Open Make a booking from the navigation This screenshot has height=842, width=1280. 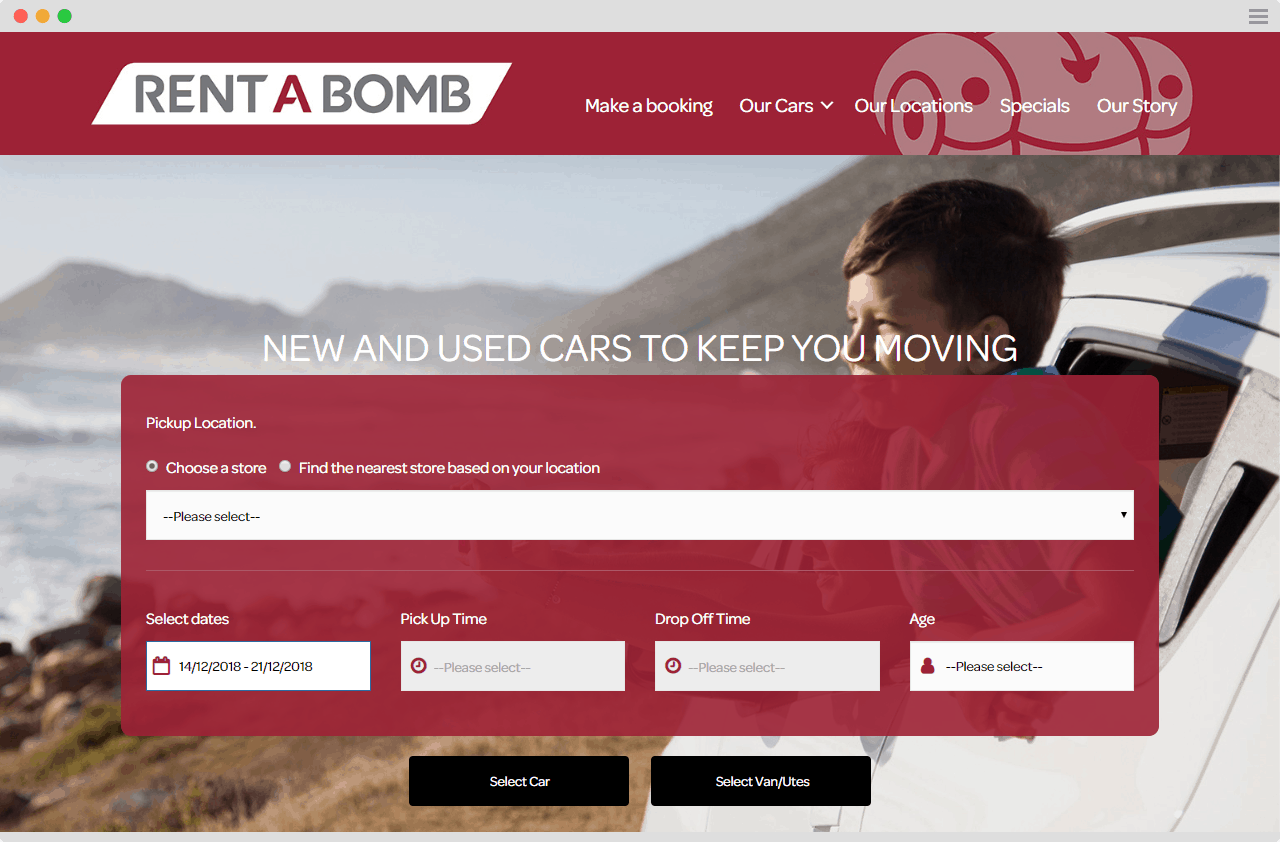click(x=649, y=106)
